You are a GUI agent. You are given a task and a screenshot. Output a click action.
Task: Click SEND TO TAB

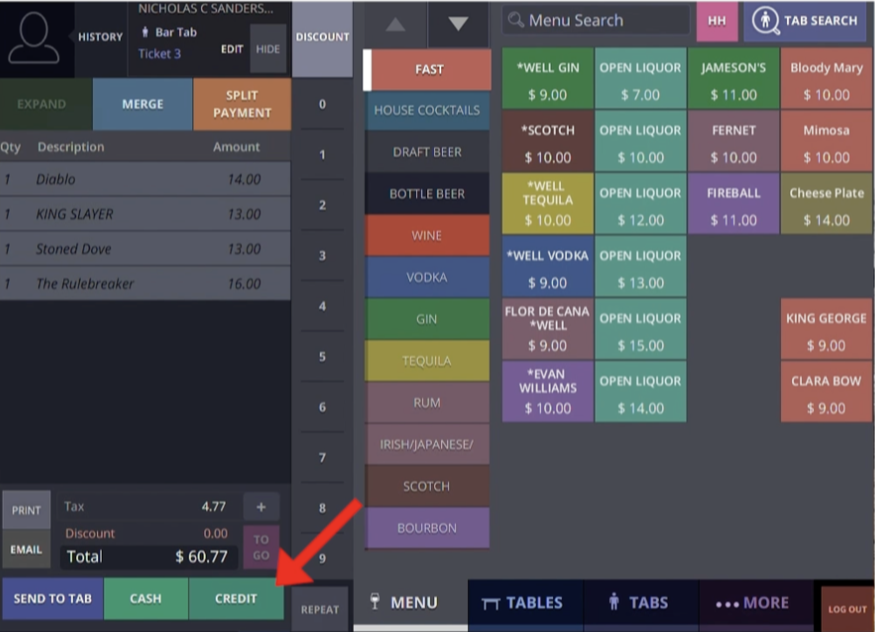pos(53,599)
